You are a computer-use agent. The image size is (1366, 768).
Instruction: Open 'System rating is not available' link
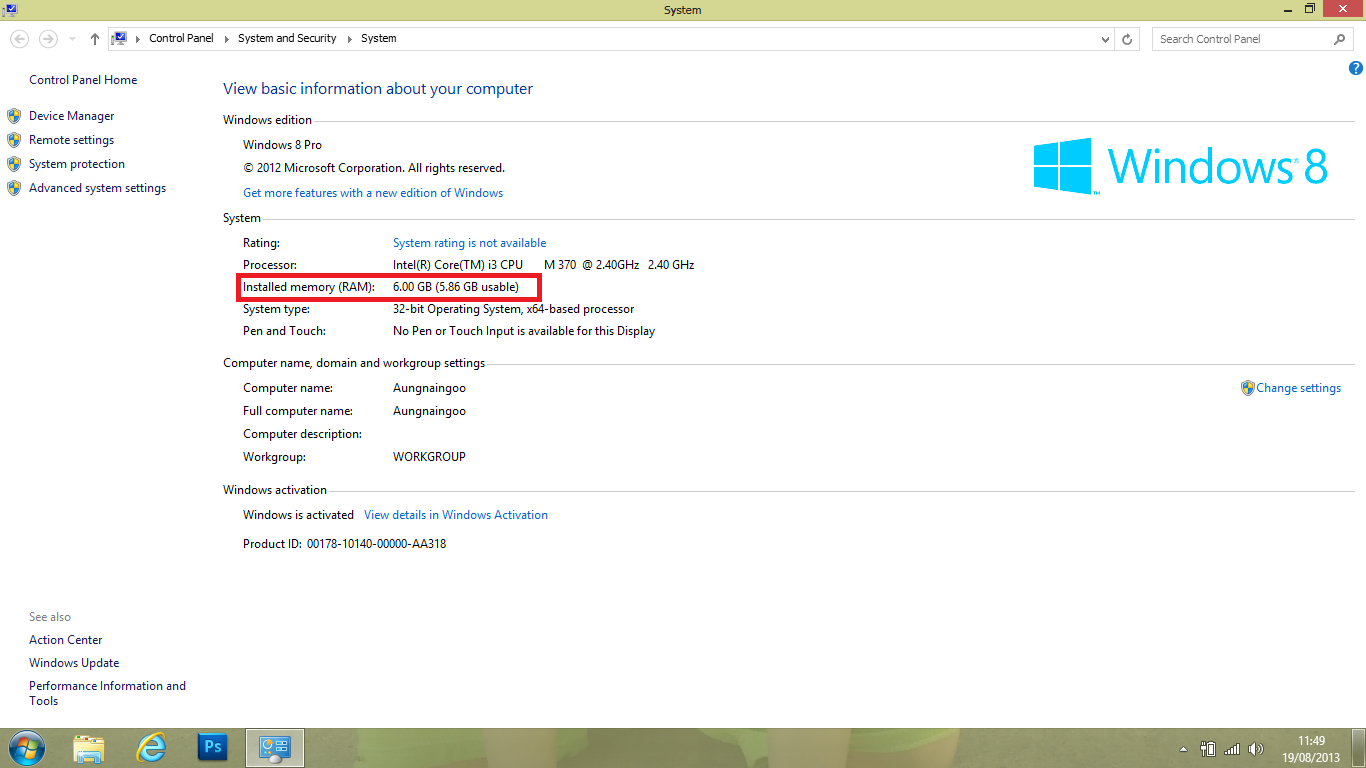[470, 243]
